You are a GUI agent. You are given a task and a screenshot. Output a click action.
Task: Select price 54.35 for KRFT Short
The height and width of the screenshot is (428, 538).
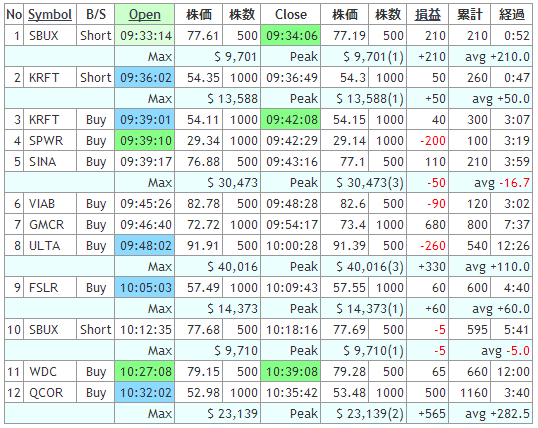(203, 78)
